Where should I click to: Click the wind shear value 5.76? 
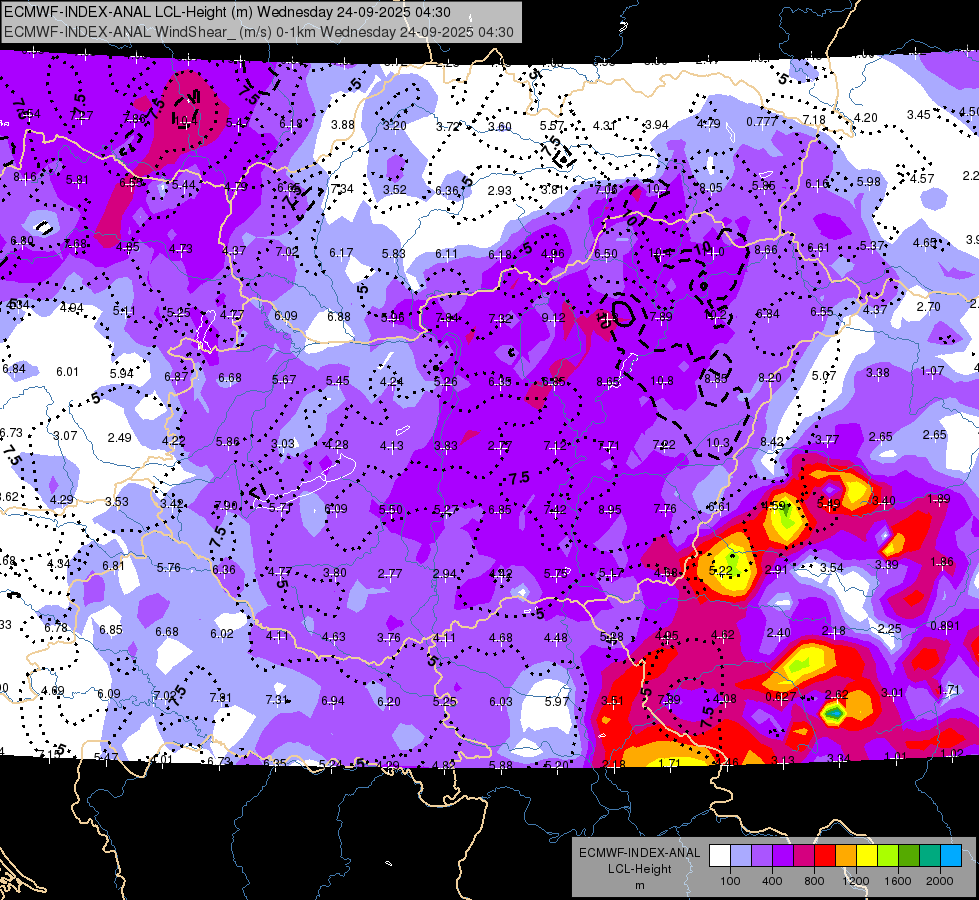tap(169, 568)
